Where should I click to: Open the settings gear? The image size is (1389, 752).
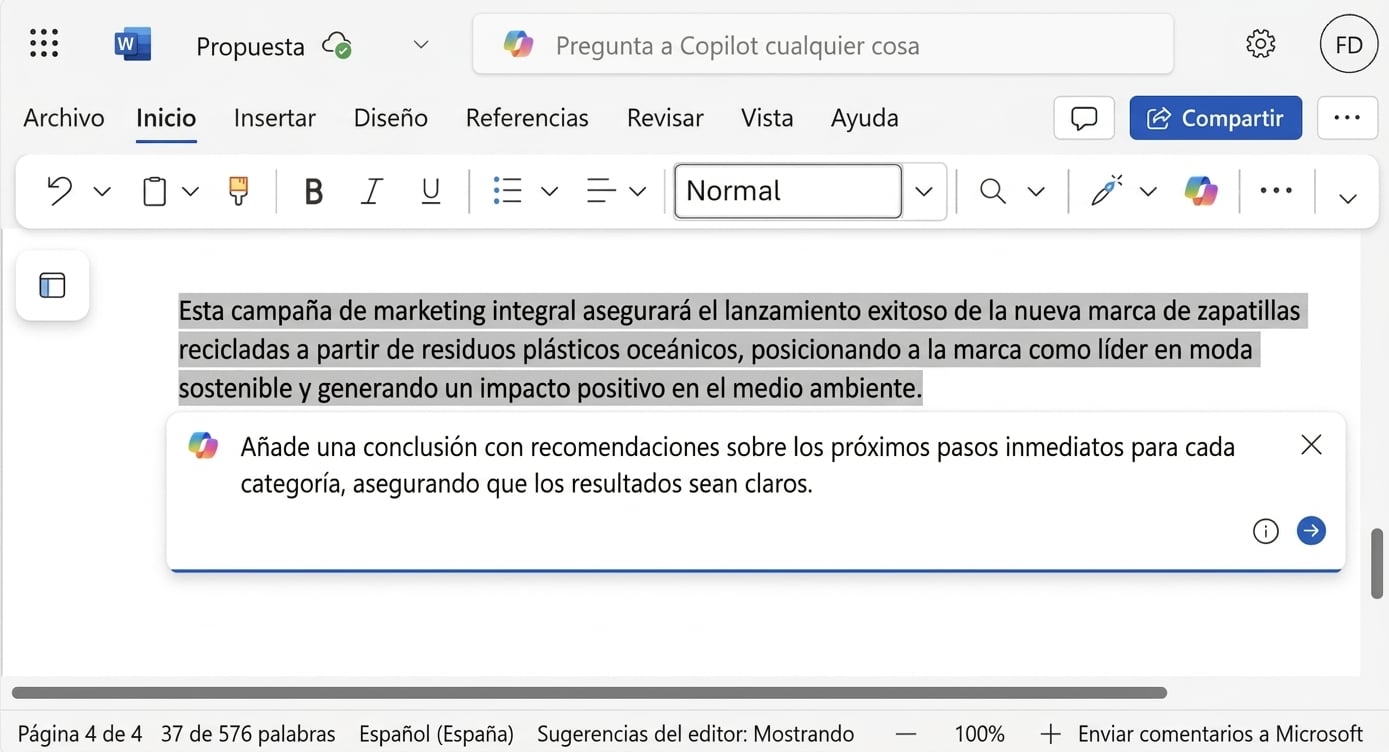[1260, 44]
